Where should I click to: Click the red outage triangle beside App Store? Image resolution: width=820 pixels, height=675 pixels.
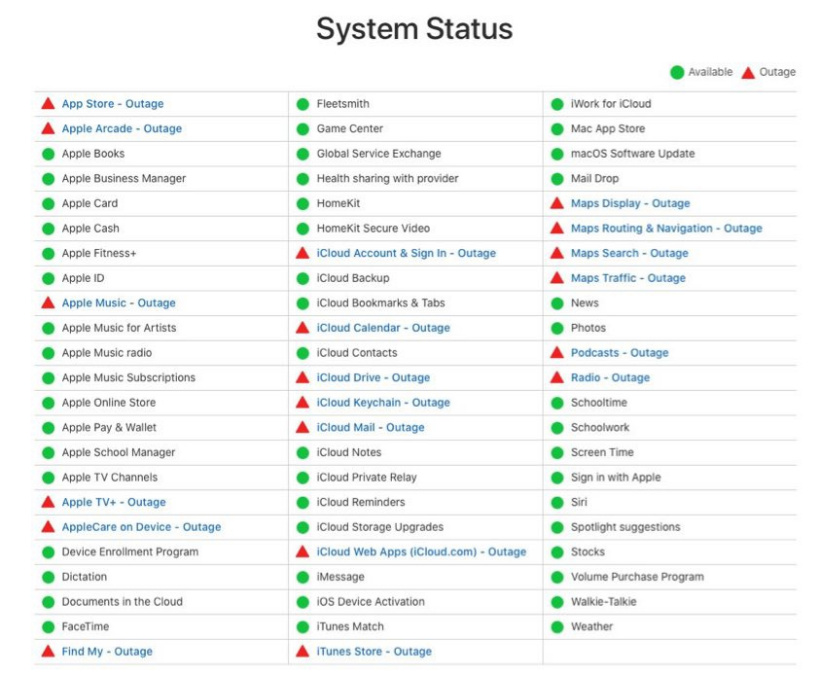click(x=47, y=104)
